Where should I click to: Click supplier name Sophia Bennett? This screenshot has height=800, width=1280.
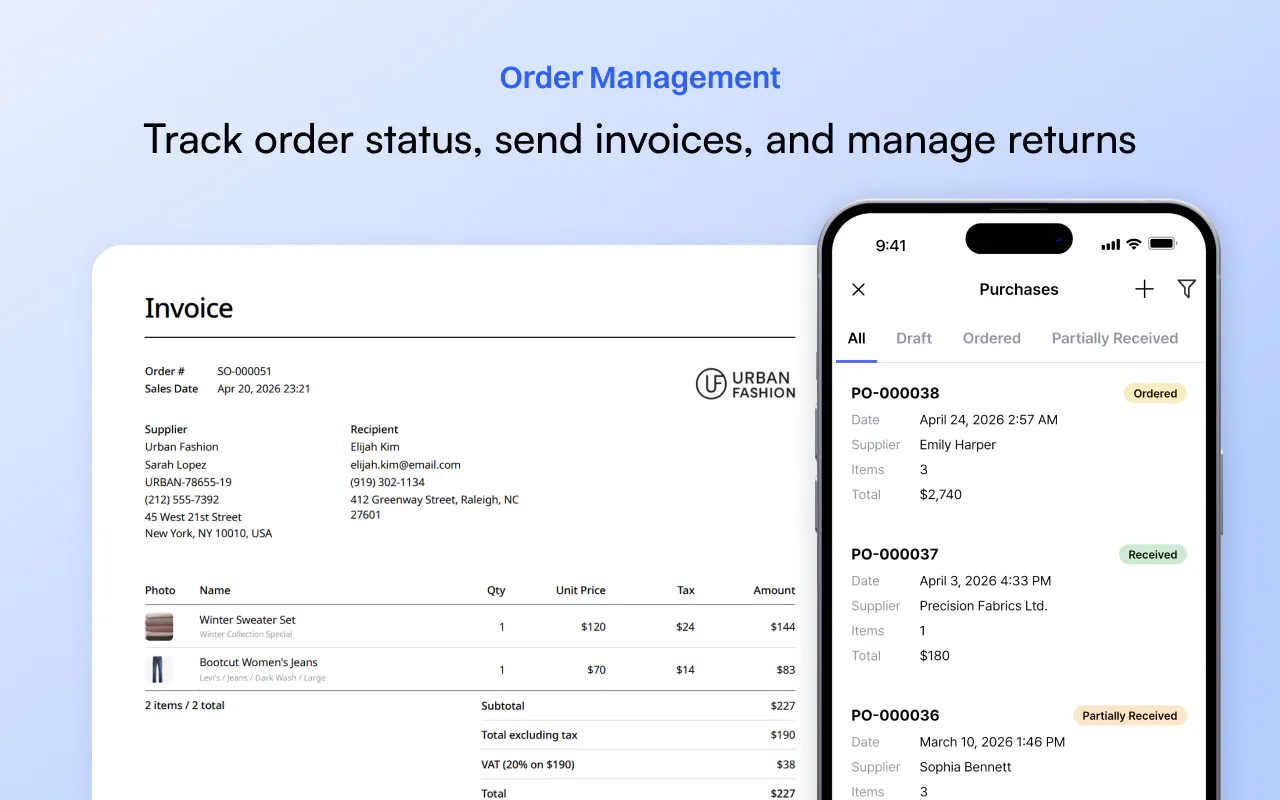pyautogui.click(x=966, y=767)
